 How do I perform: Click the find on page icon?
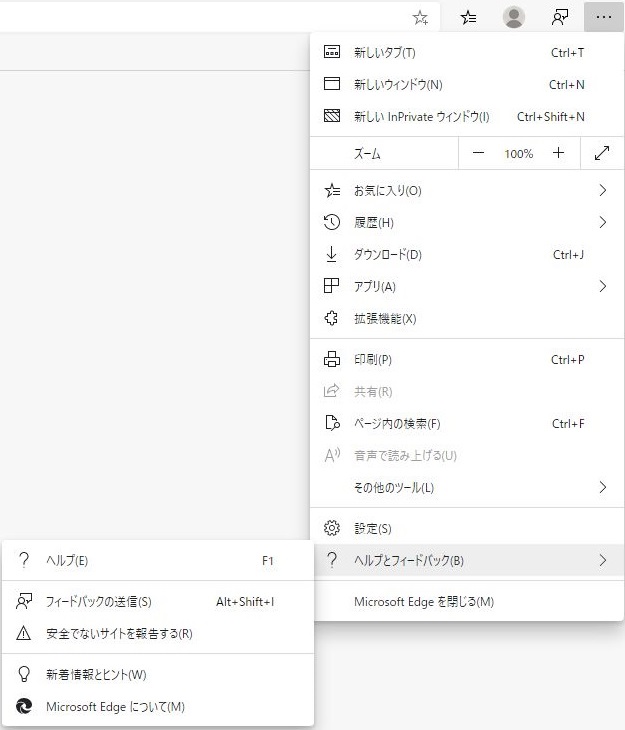[332, 423]
